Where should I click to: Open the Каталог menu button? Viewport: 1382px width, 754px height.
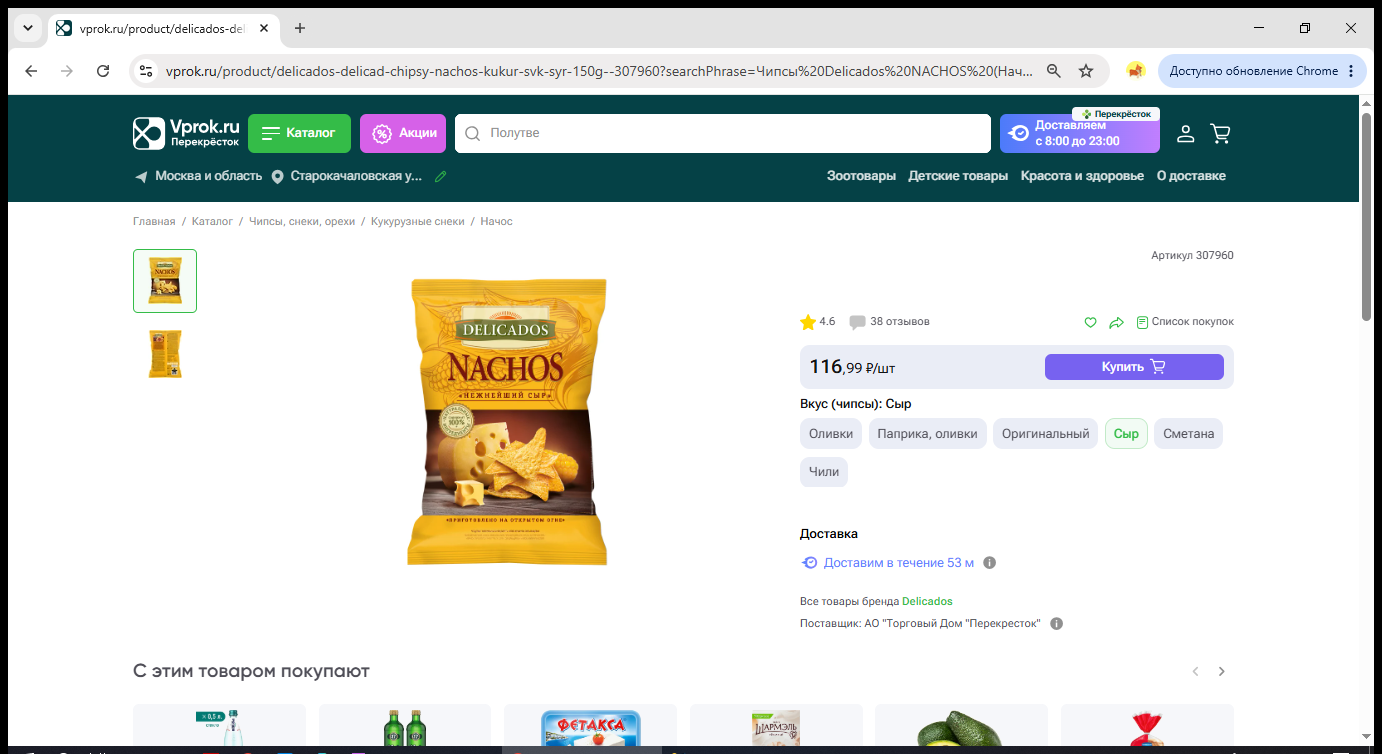[299, 133]
